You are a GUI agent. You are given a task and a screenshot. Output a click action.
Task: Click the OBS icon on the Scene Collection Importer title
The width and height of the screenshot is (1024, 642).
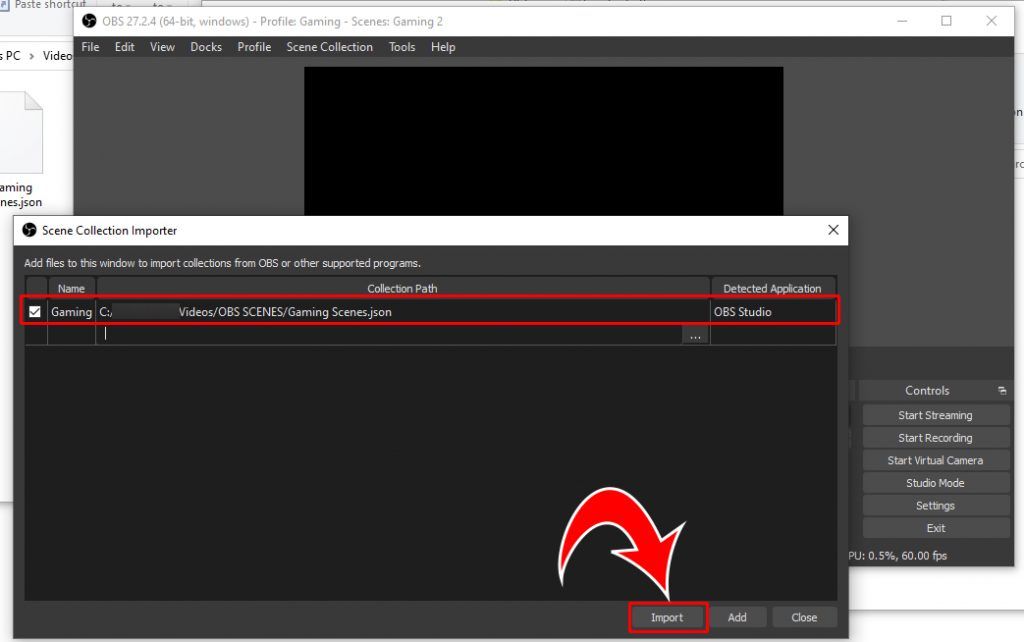(29, 231)
